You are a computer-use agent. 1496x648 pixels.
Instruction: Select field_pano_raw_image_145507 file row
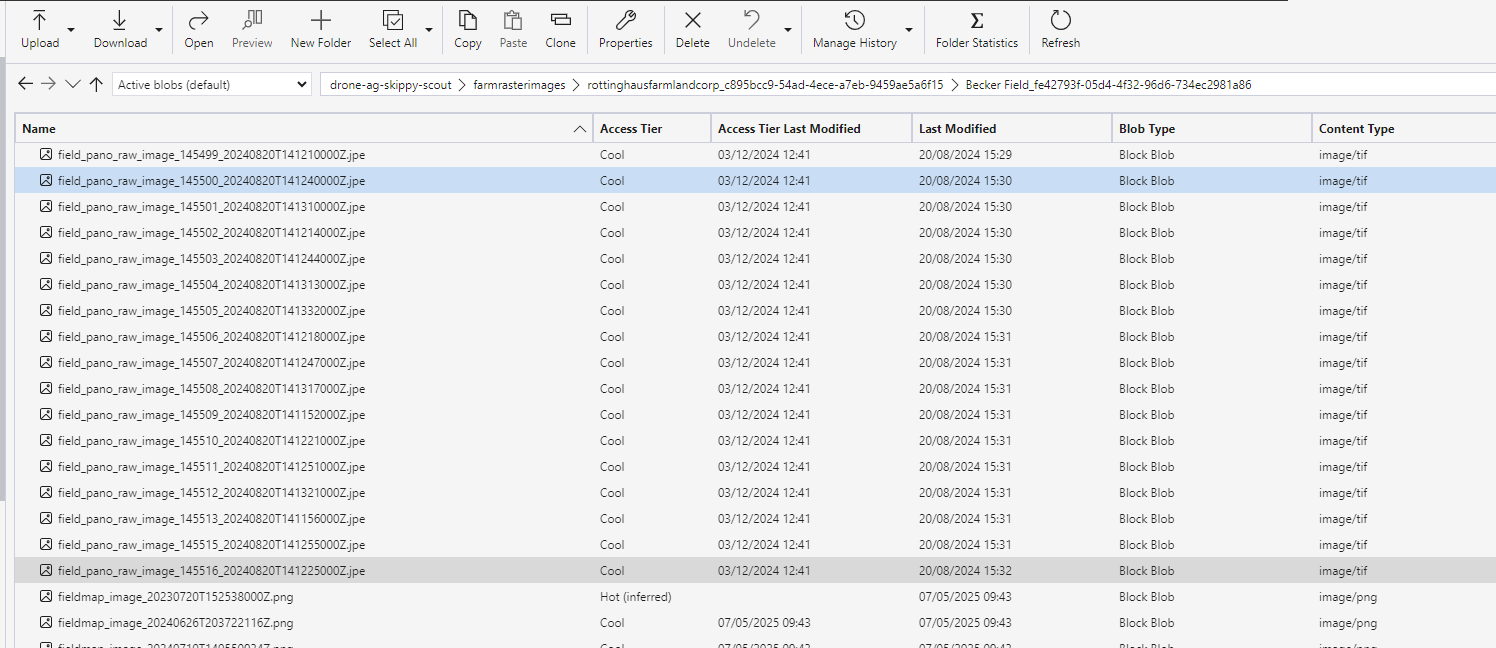pos(756,363)
